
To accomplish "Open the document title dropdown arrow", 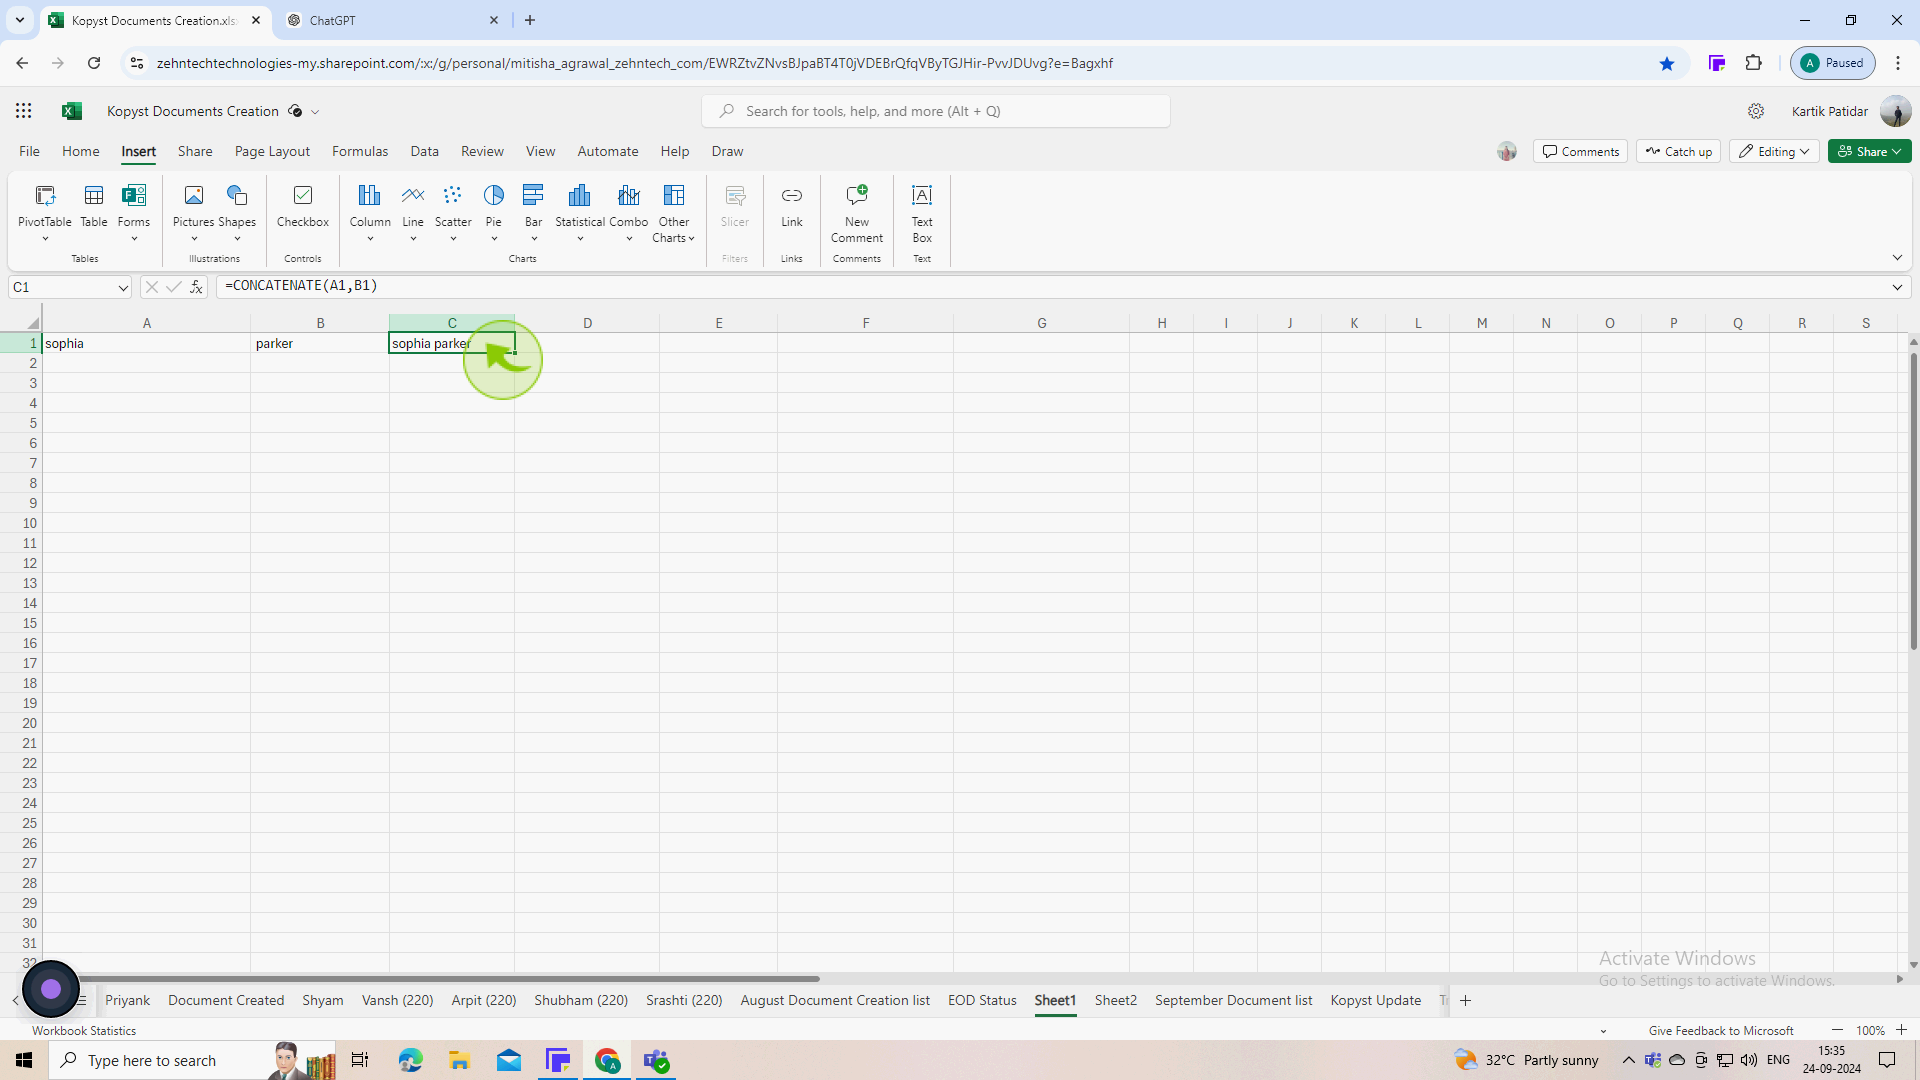I will 315,112.
